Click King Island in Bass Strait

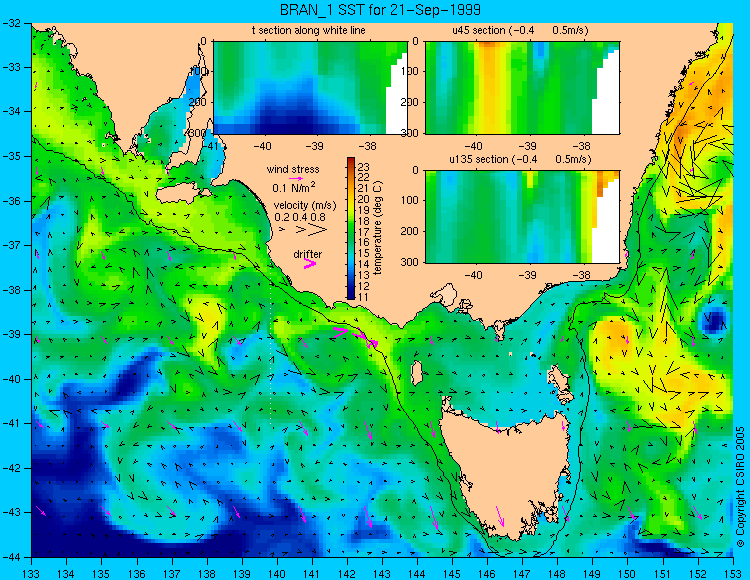[x=417, y=373]
